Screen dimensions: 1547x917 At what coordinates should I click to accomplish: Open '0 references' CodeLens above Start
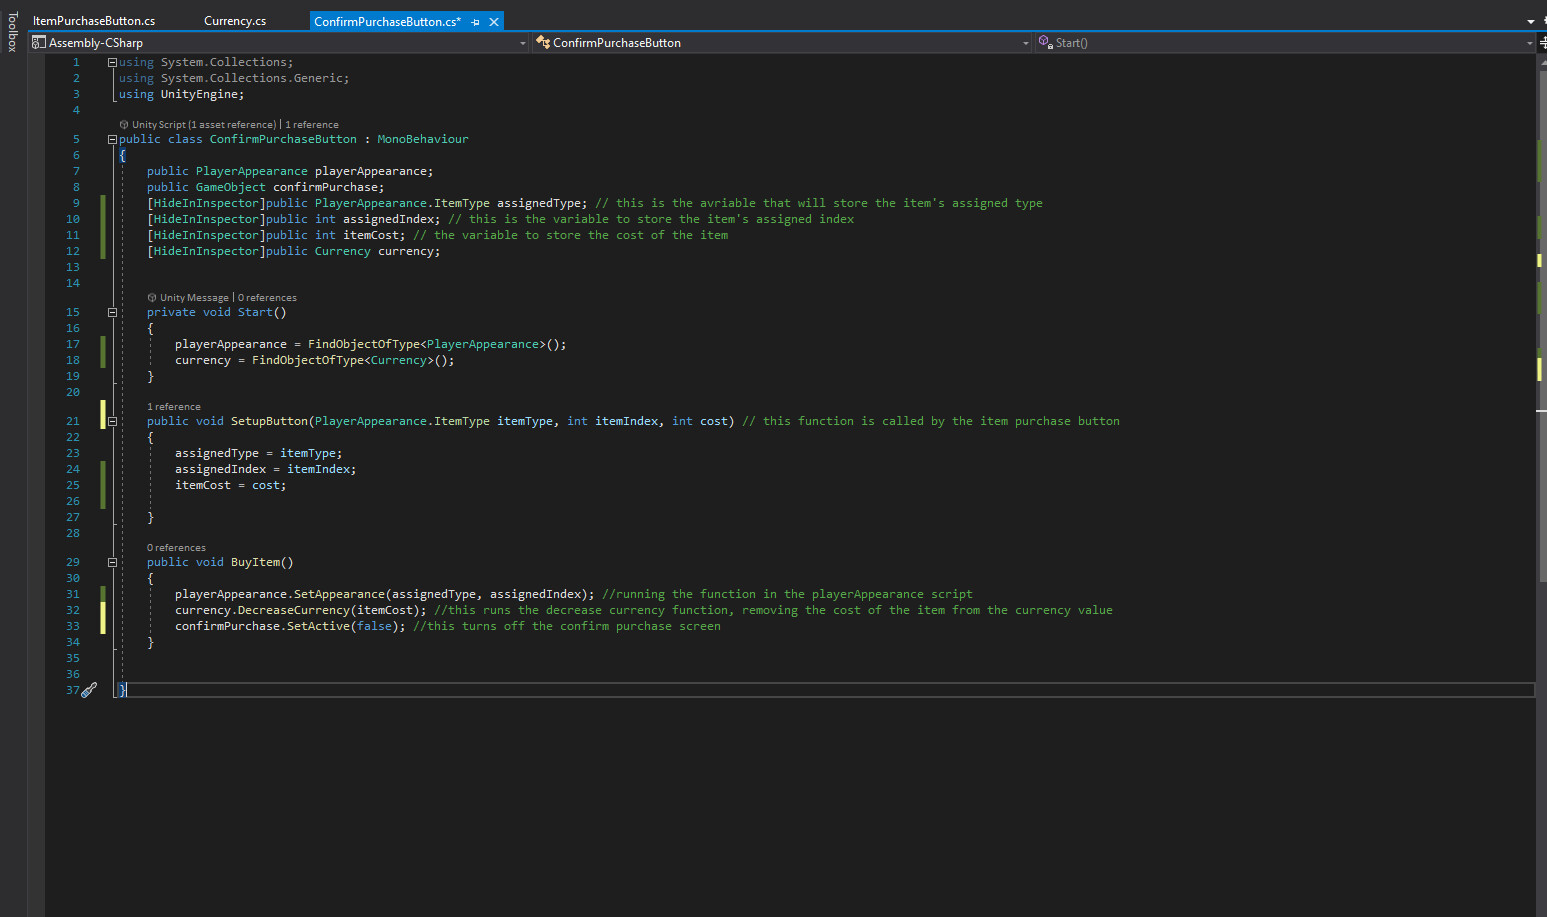tap(267, 298)
